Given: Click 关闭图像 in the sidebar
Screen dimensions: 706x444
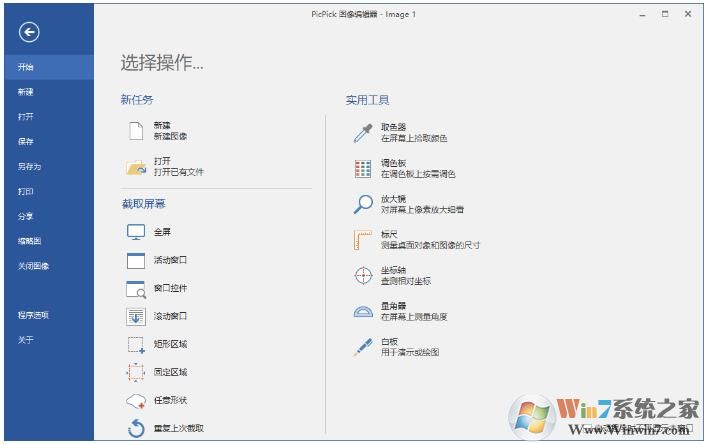Looking at the screenshot, I should point(49,266).
